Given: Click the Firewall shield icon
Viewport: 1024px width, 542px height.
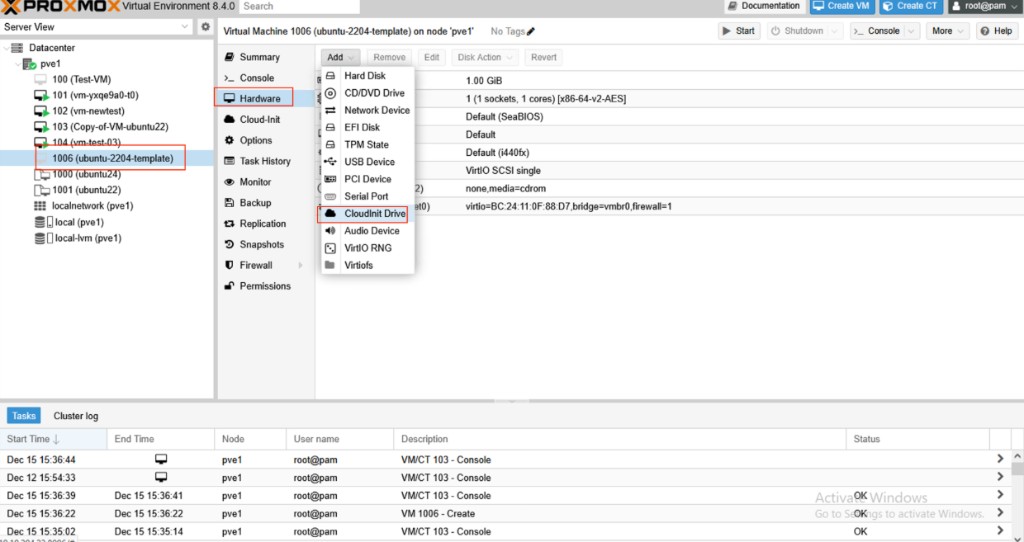Looking at the screenshot, I should [x=229, y=265].
